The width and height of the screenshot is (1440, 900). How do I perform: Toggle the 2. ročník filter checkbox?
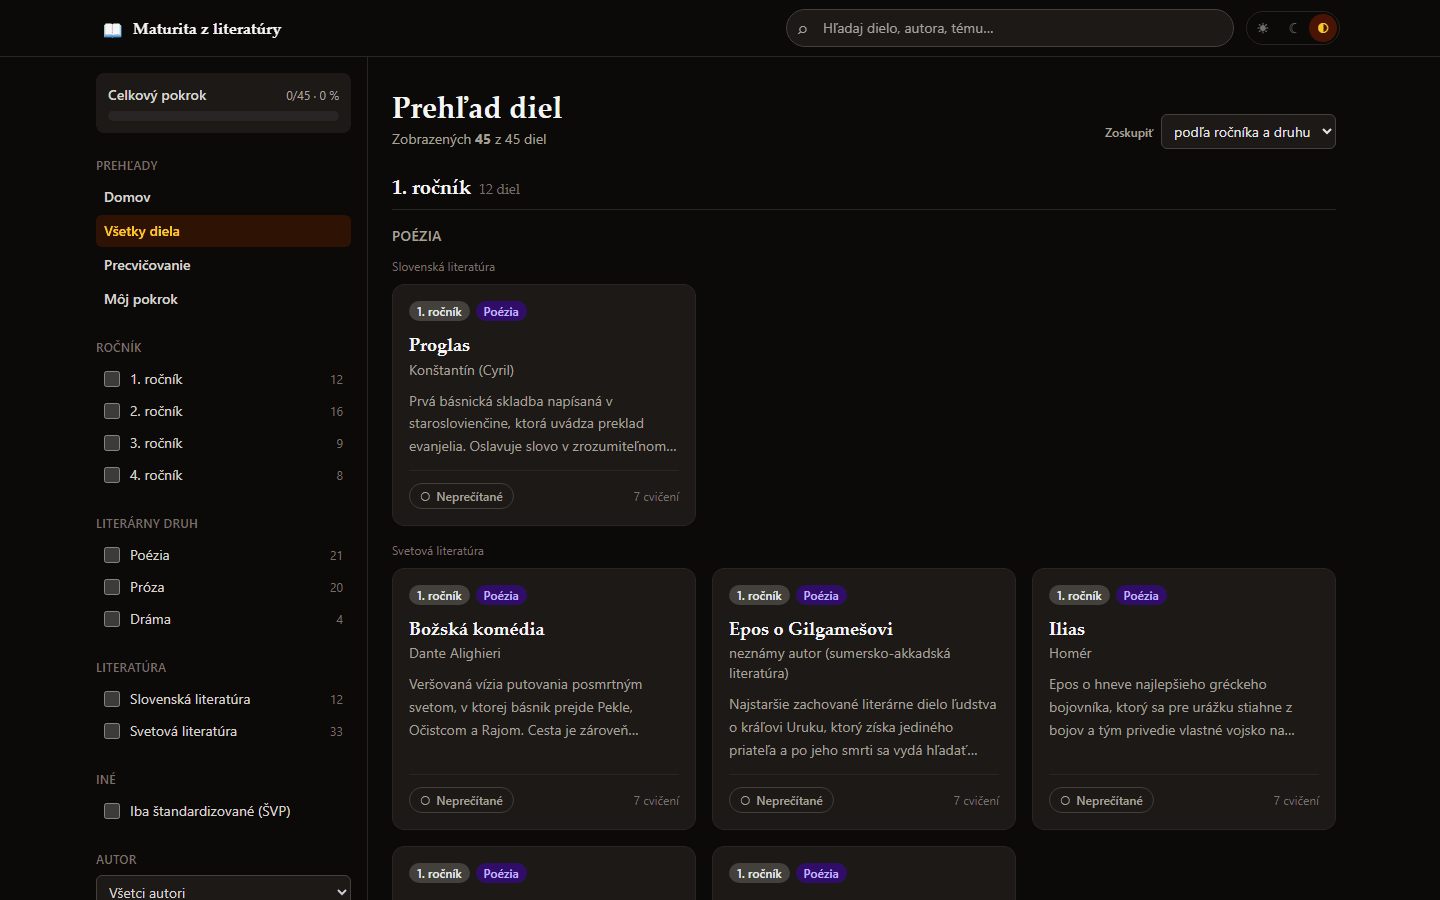[112, 411]
